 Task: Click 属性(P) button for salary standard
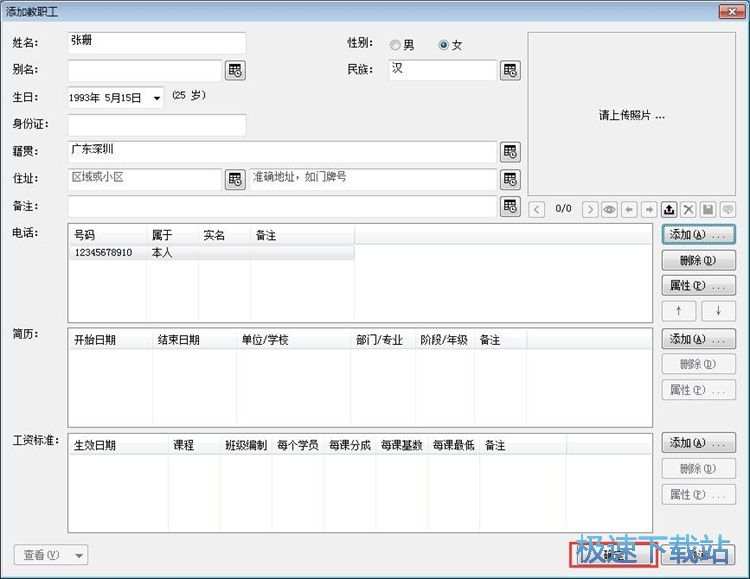pyautogui.click(x=698, y=494)
